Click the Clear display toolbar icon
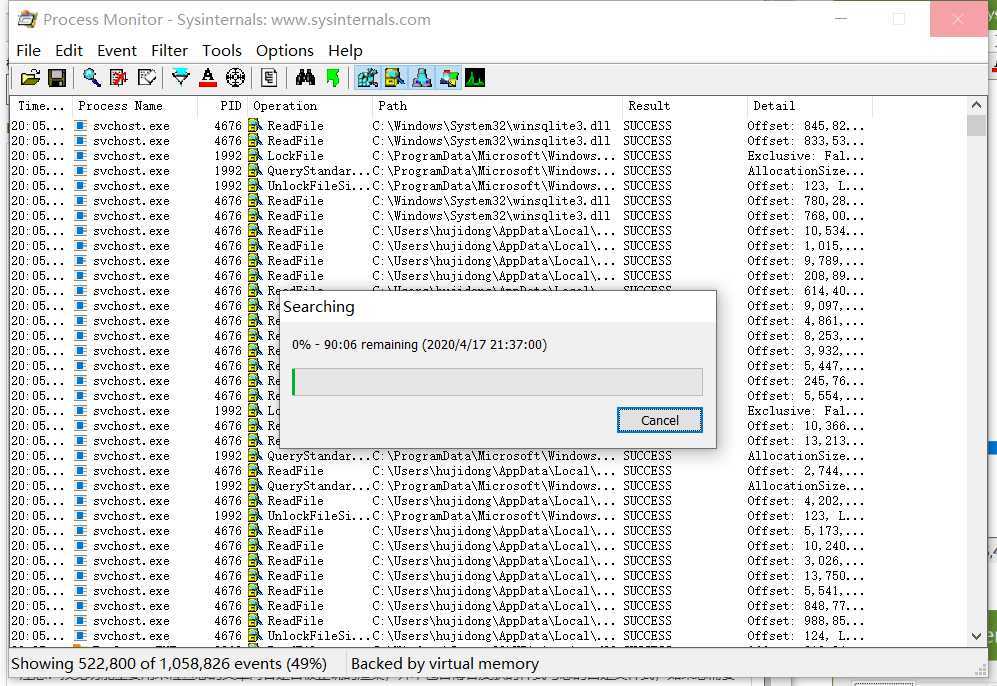997x686 pixels. tap(147, 78)
